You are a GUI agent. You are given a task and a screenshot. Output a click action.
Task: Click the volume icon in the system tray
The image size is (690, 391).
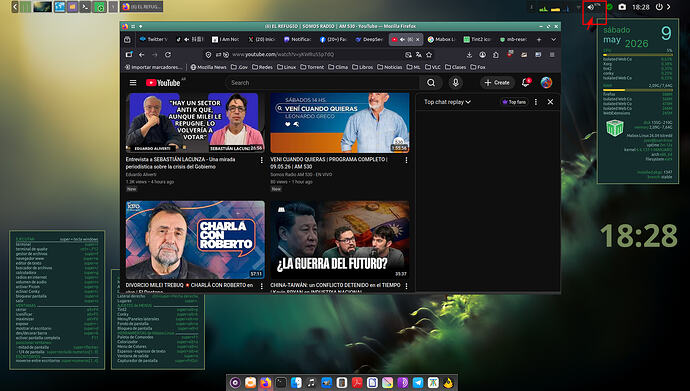(591, 7)
